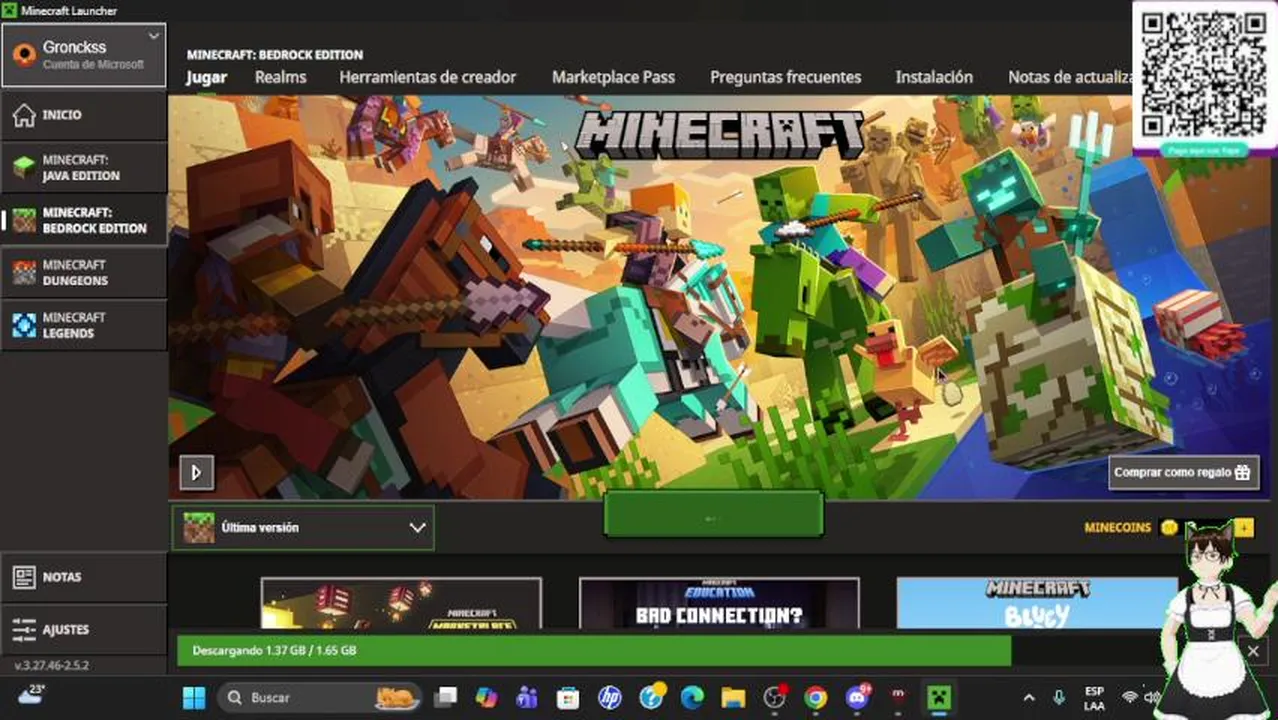This screenshot has width=1278, height=720.
Task: Expand the Gronckss account menu
Action: click(84, 55)
